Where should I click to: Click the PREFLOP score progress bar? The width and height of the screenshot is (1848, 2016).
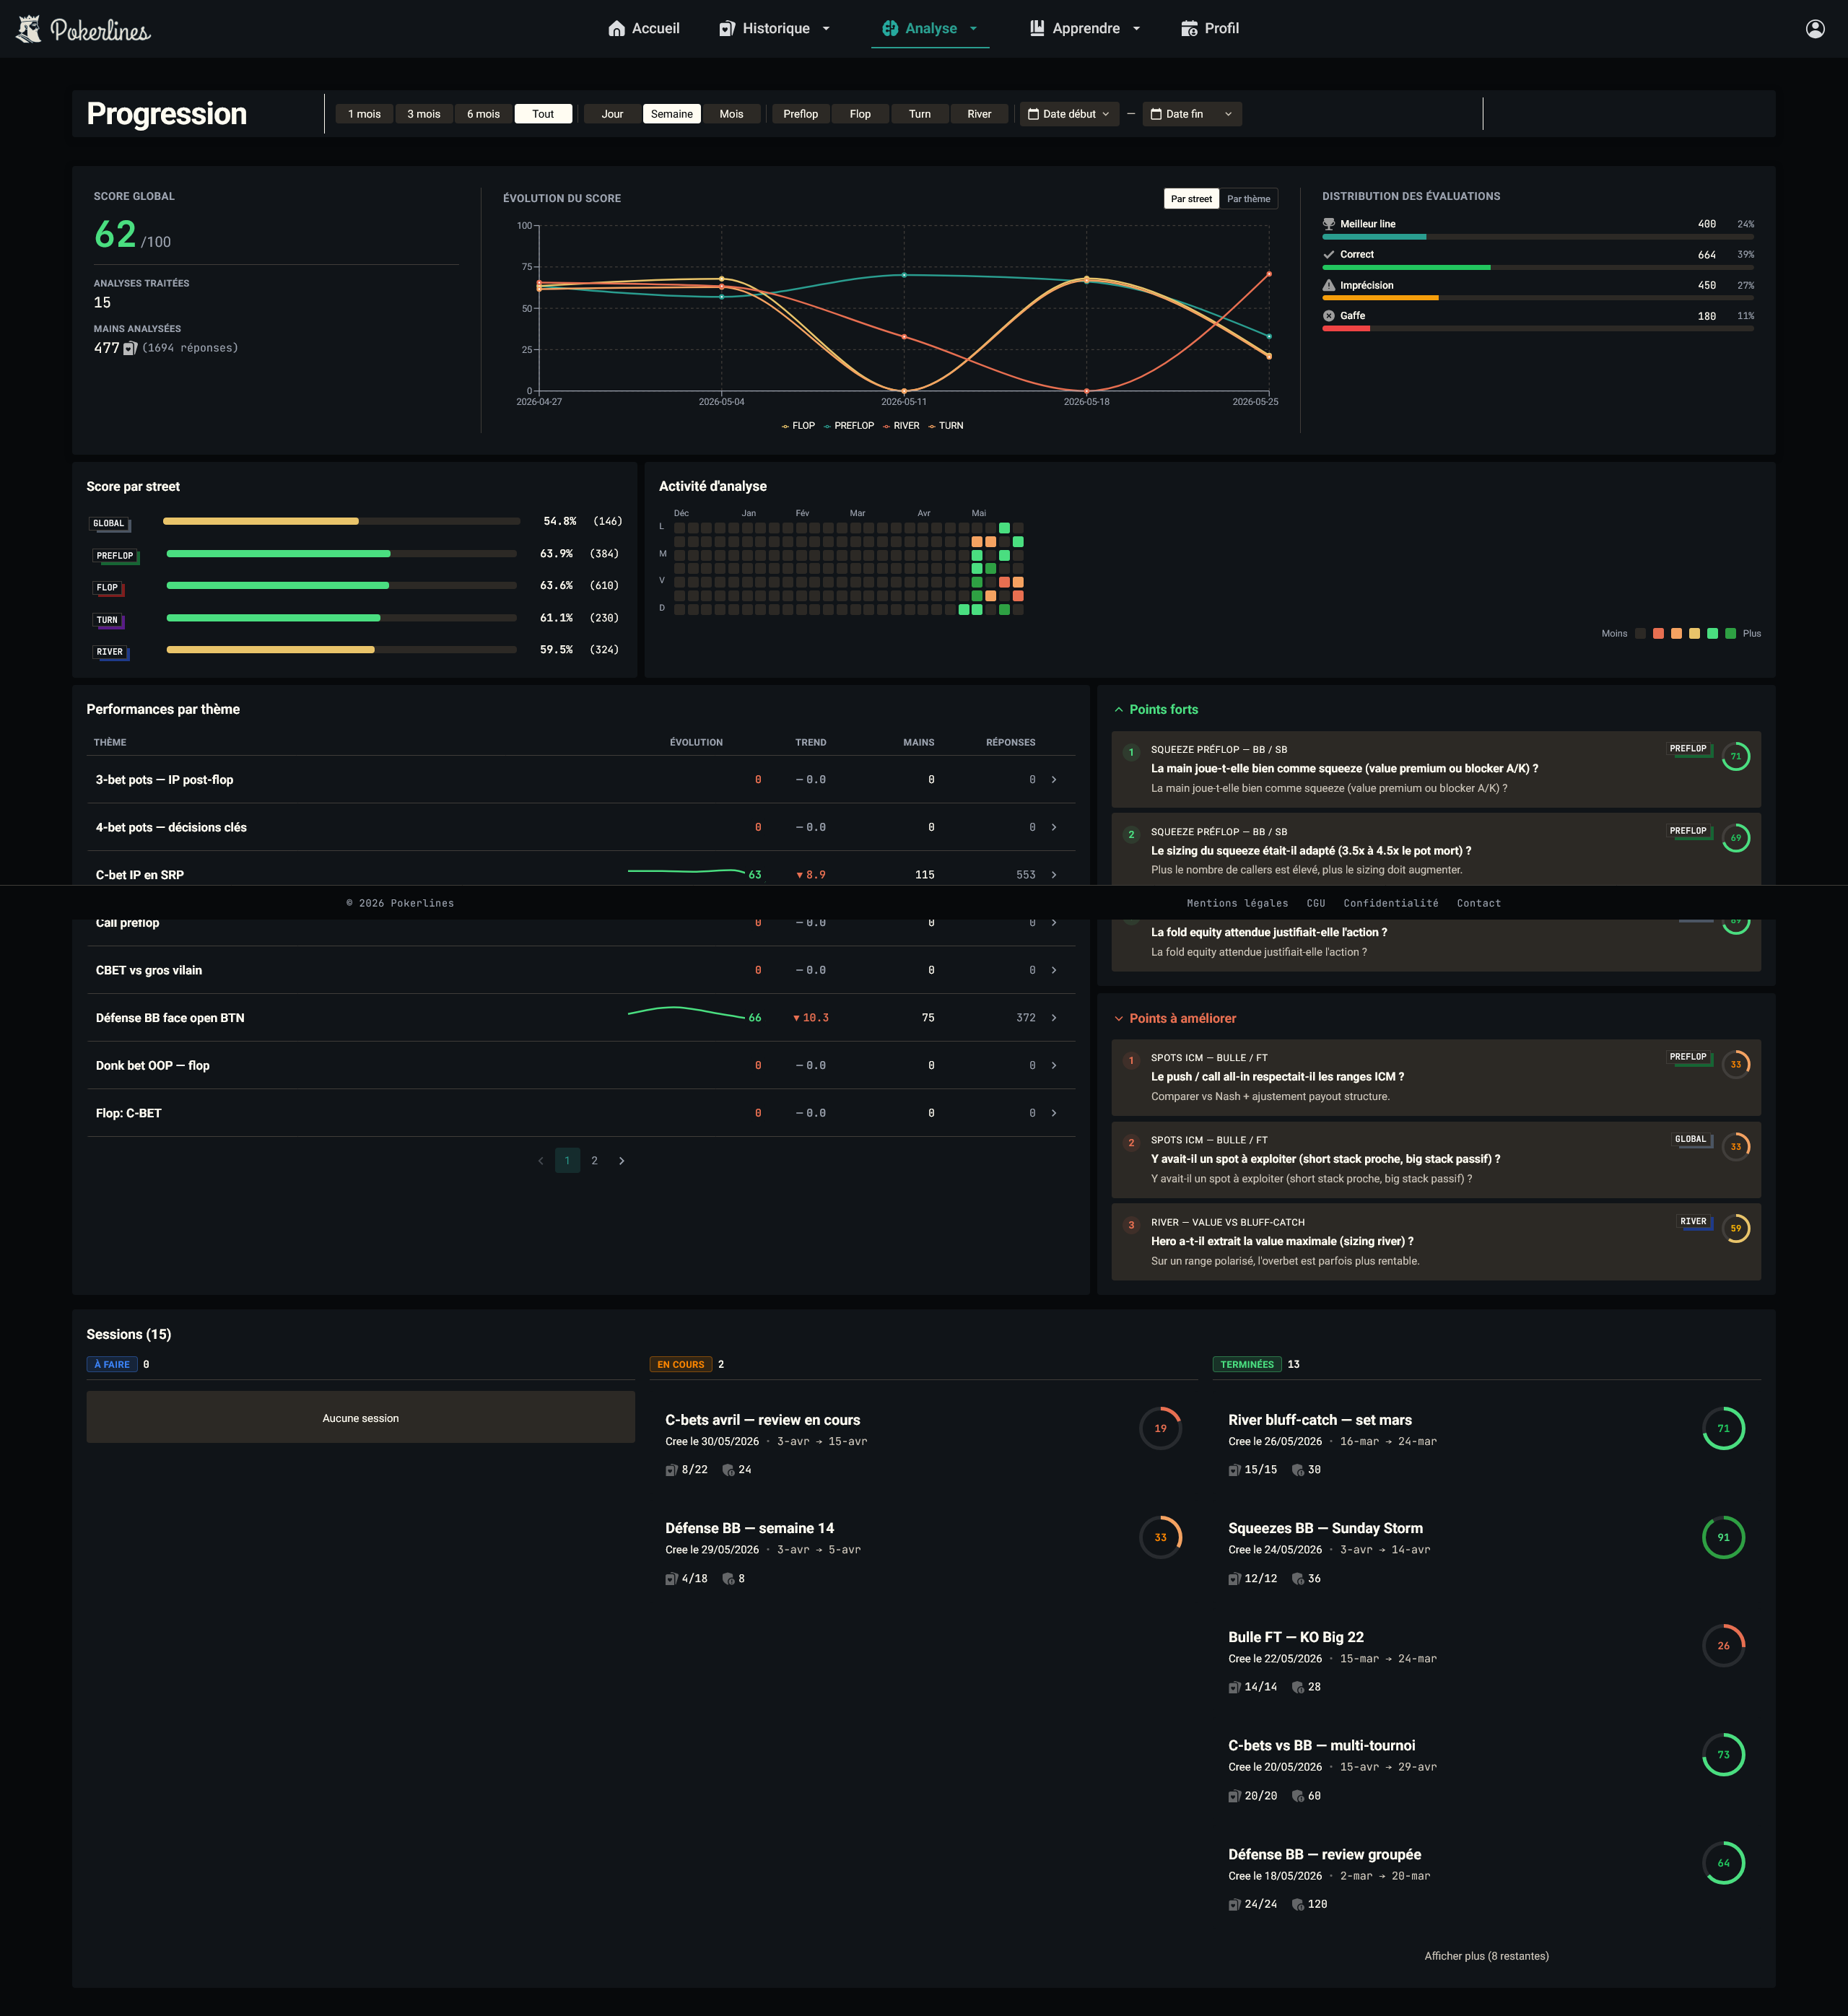(x=341, y=554)
